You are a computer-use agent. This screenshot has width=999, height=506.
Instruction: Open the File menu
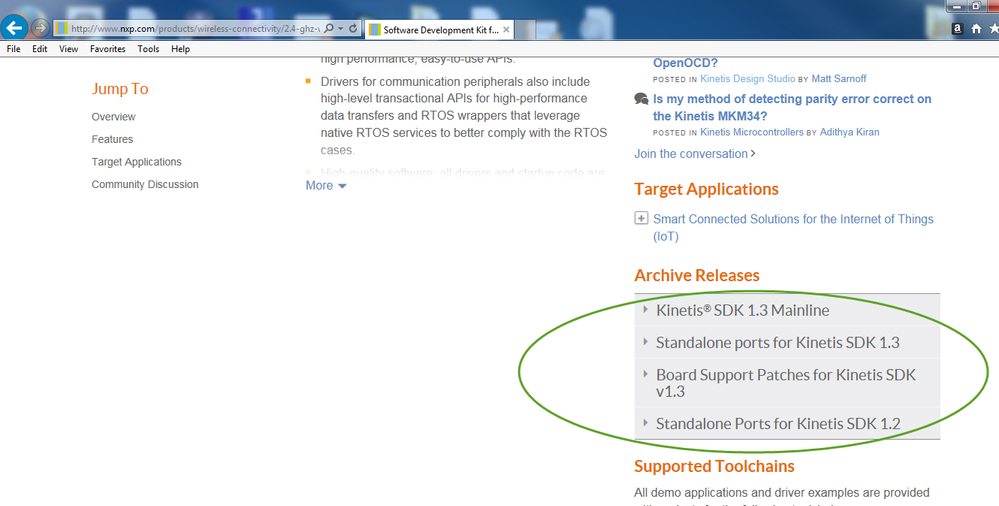[13, 48]
